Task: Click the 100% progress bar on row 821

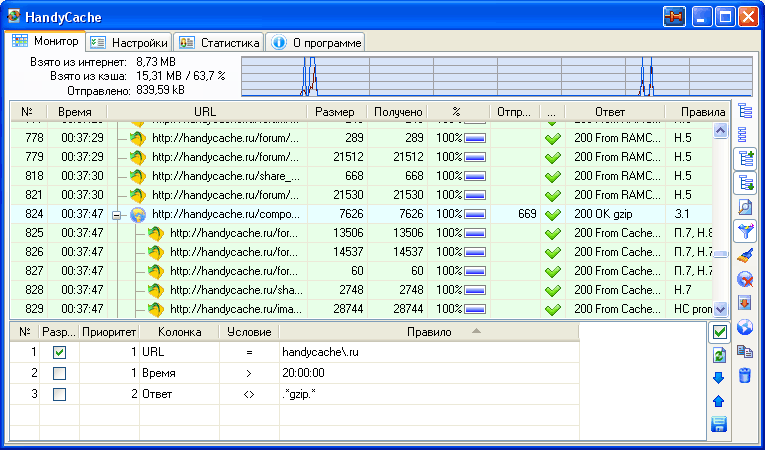Action: click(475, 196)
